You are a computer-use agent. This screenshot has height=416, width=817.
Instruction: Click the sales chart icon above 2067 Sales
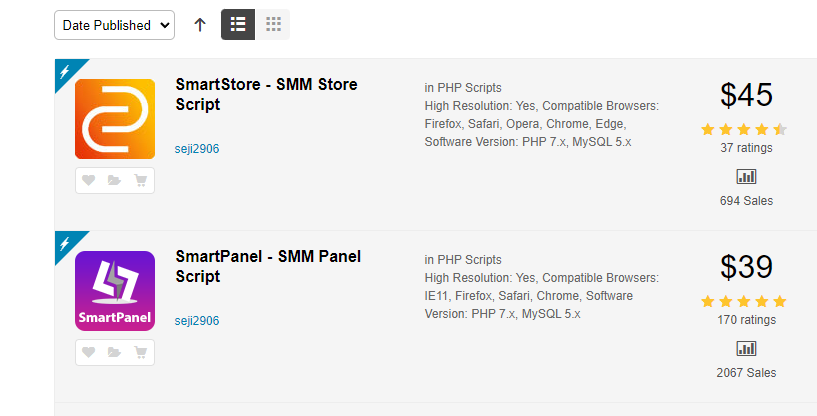point(746,349)
